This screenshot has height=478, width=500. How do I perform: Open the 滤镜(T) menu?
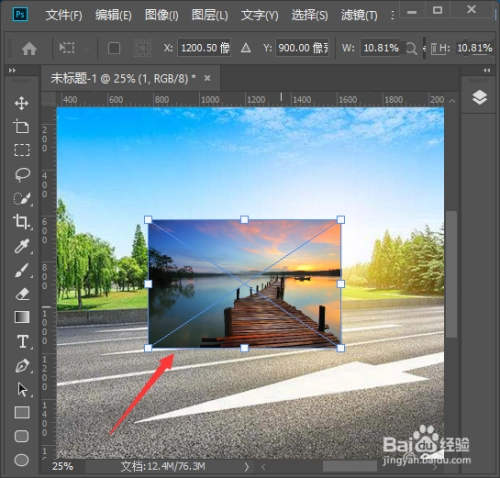click(359, 15)
